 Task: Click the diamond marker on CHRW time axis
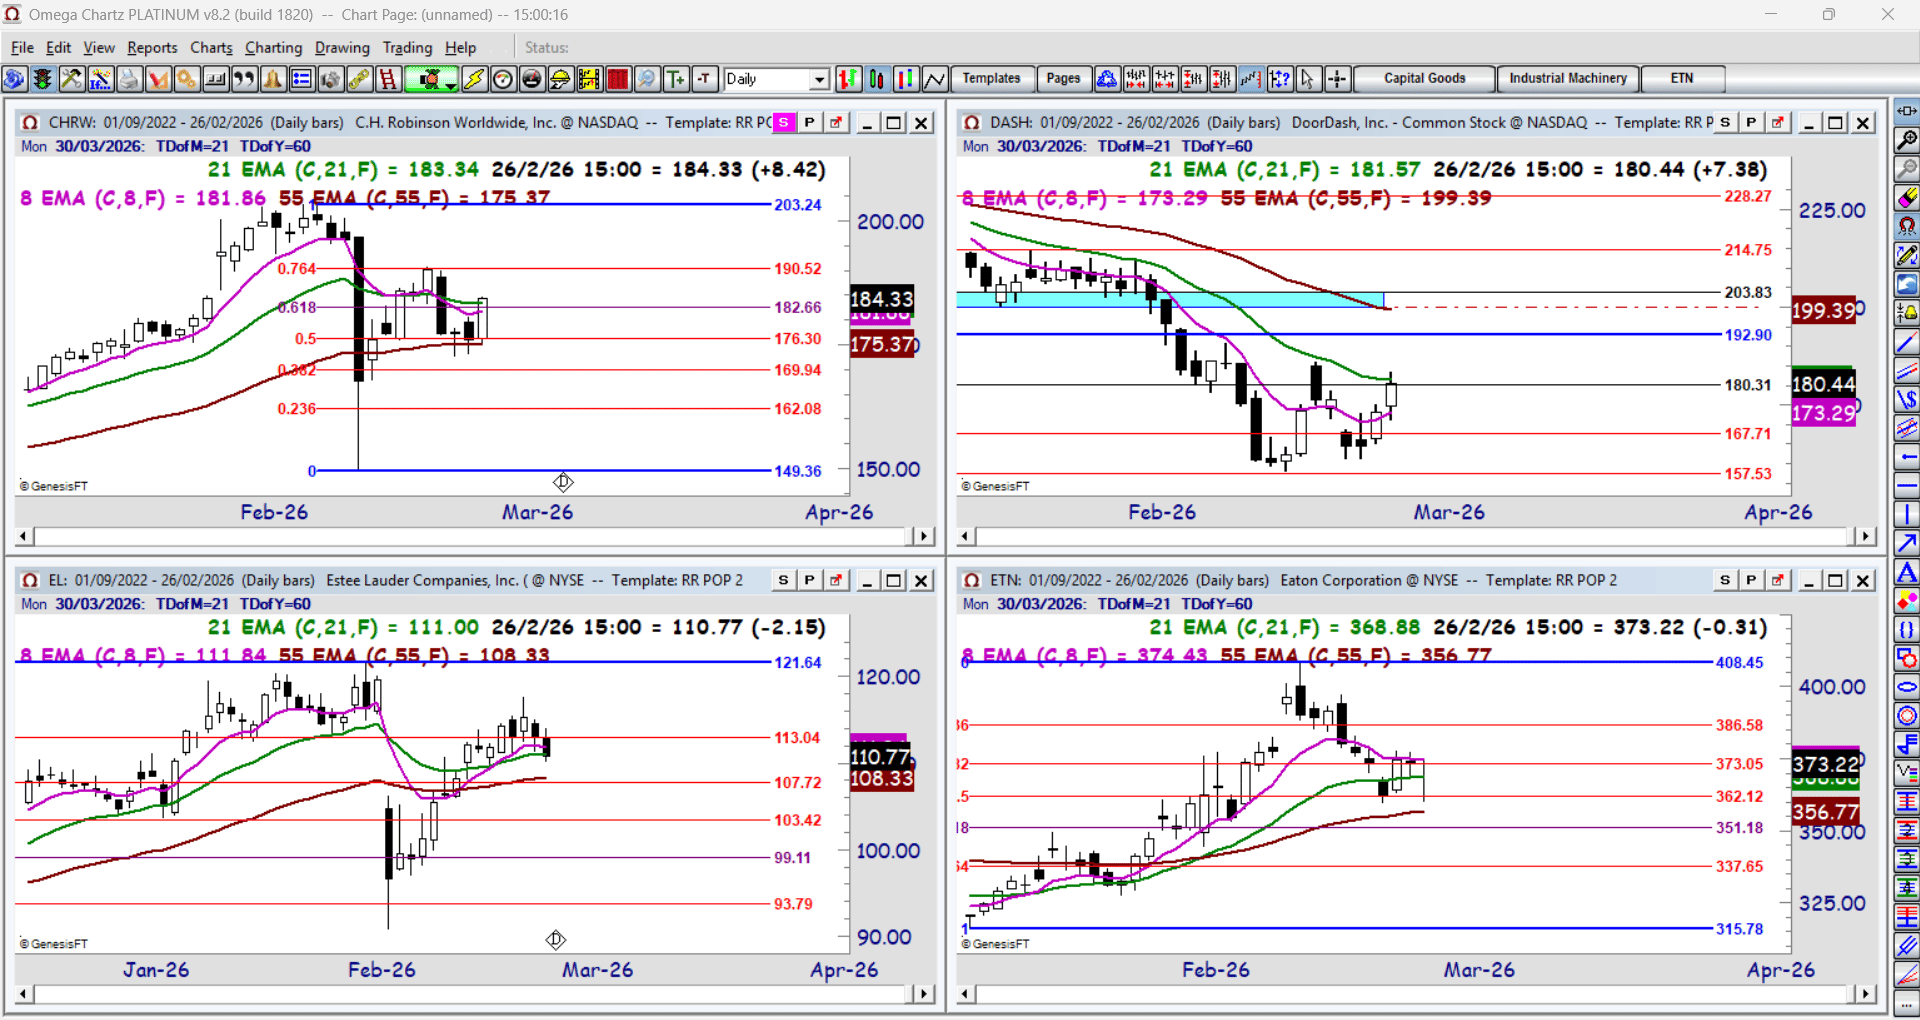pos(563,482)
